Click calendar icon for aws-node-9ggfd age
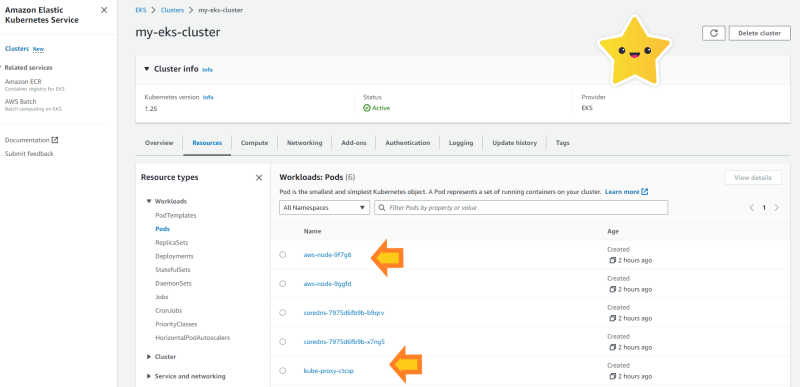 [x=612, y=289]
